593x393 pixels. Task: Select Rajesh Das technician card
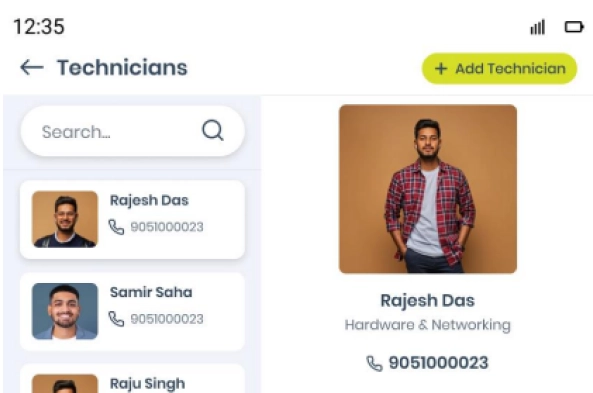tap(132, 220)
